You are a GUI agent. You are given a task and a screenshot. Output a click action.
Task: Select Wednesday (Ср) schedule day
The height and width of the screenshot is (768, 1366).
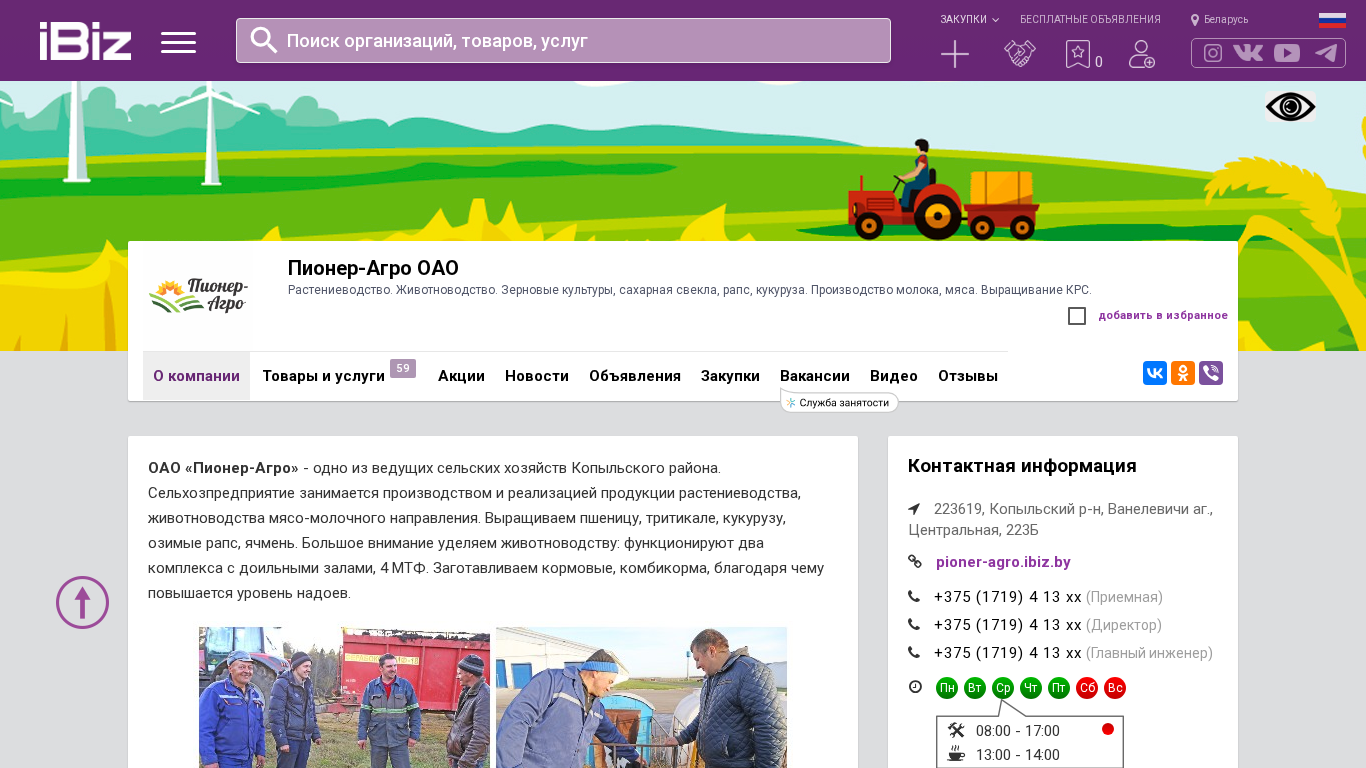[1003, 688]
